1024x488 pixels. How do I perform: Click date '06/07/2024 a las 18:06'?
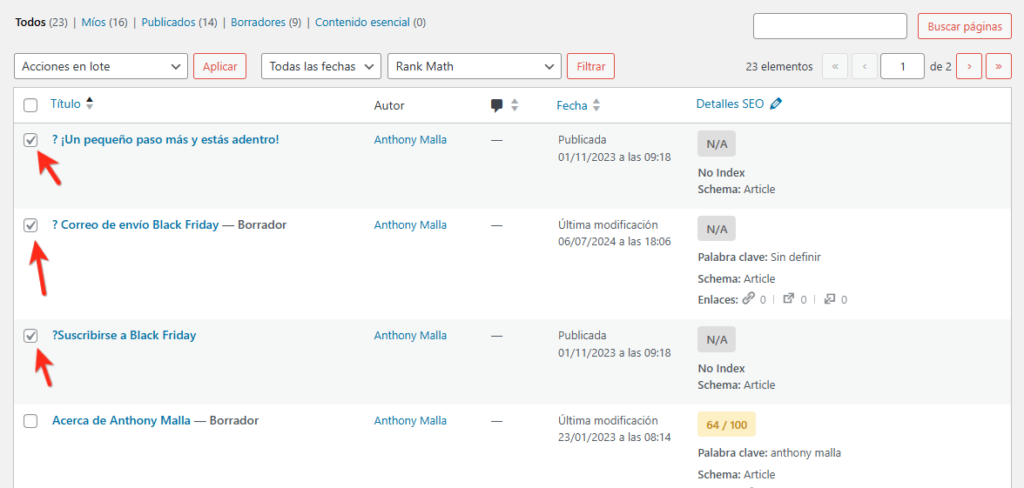pos(615,241)
